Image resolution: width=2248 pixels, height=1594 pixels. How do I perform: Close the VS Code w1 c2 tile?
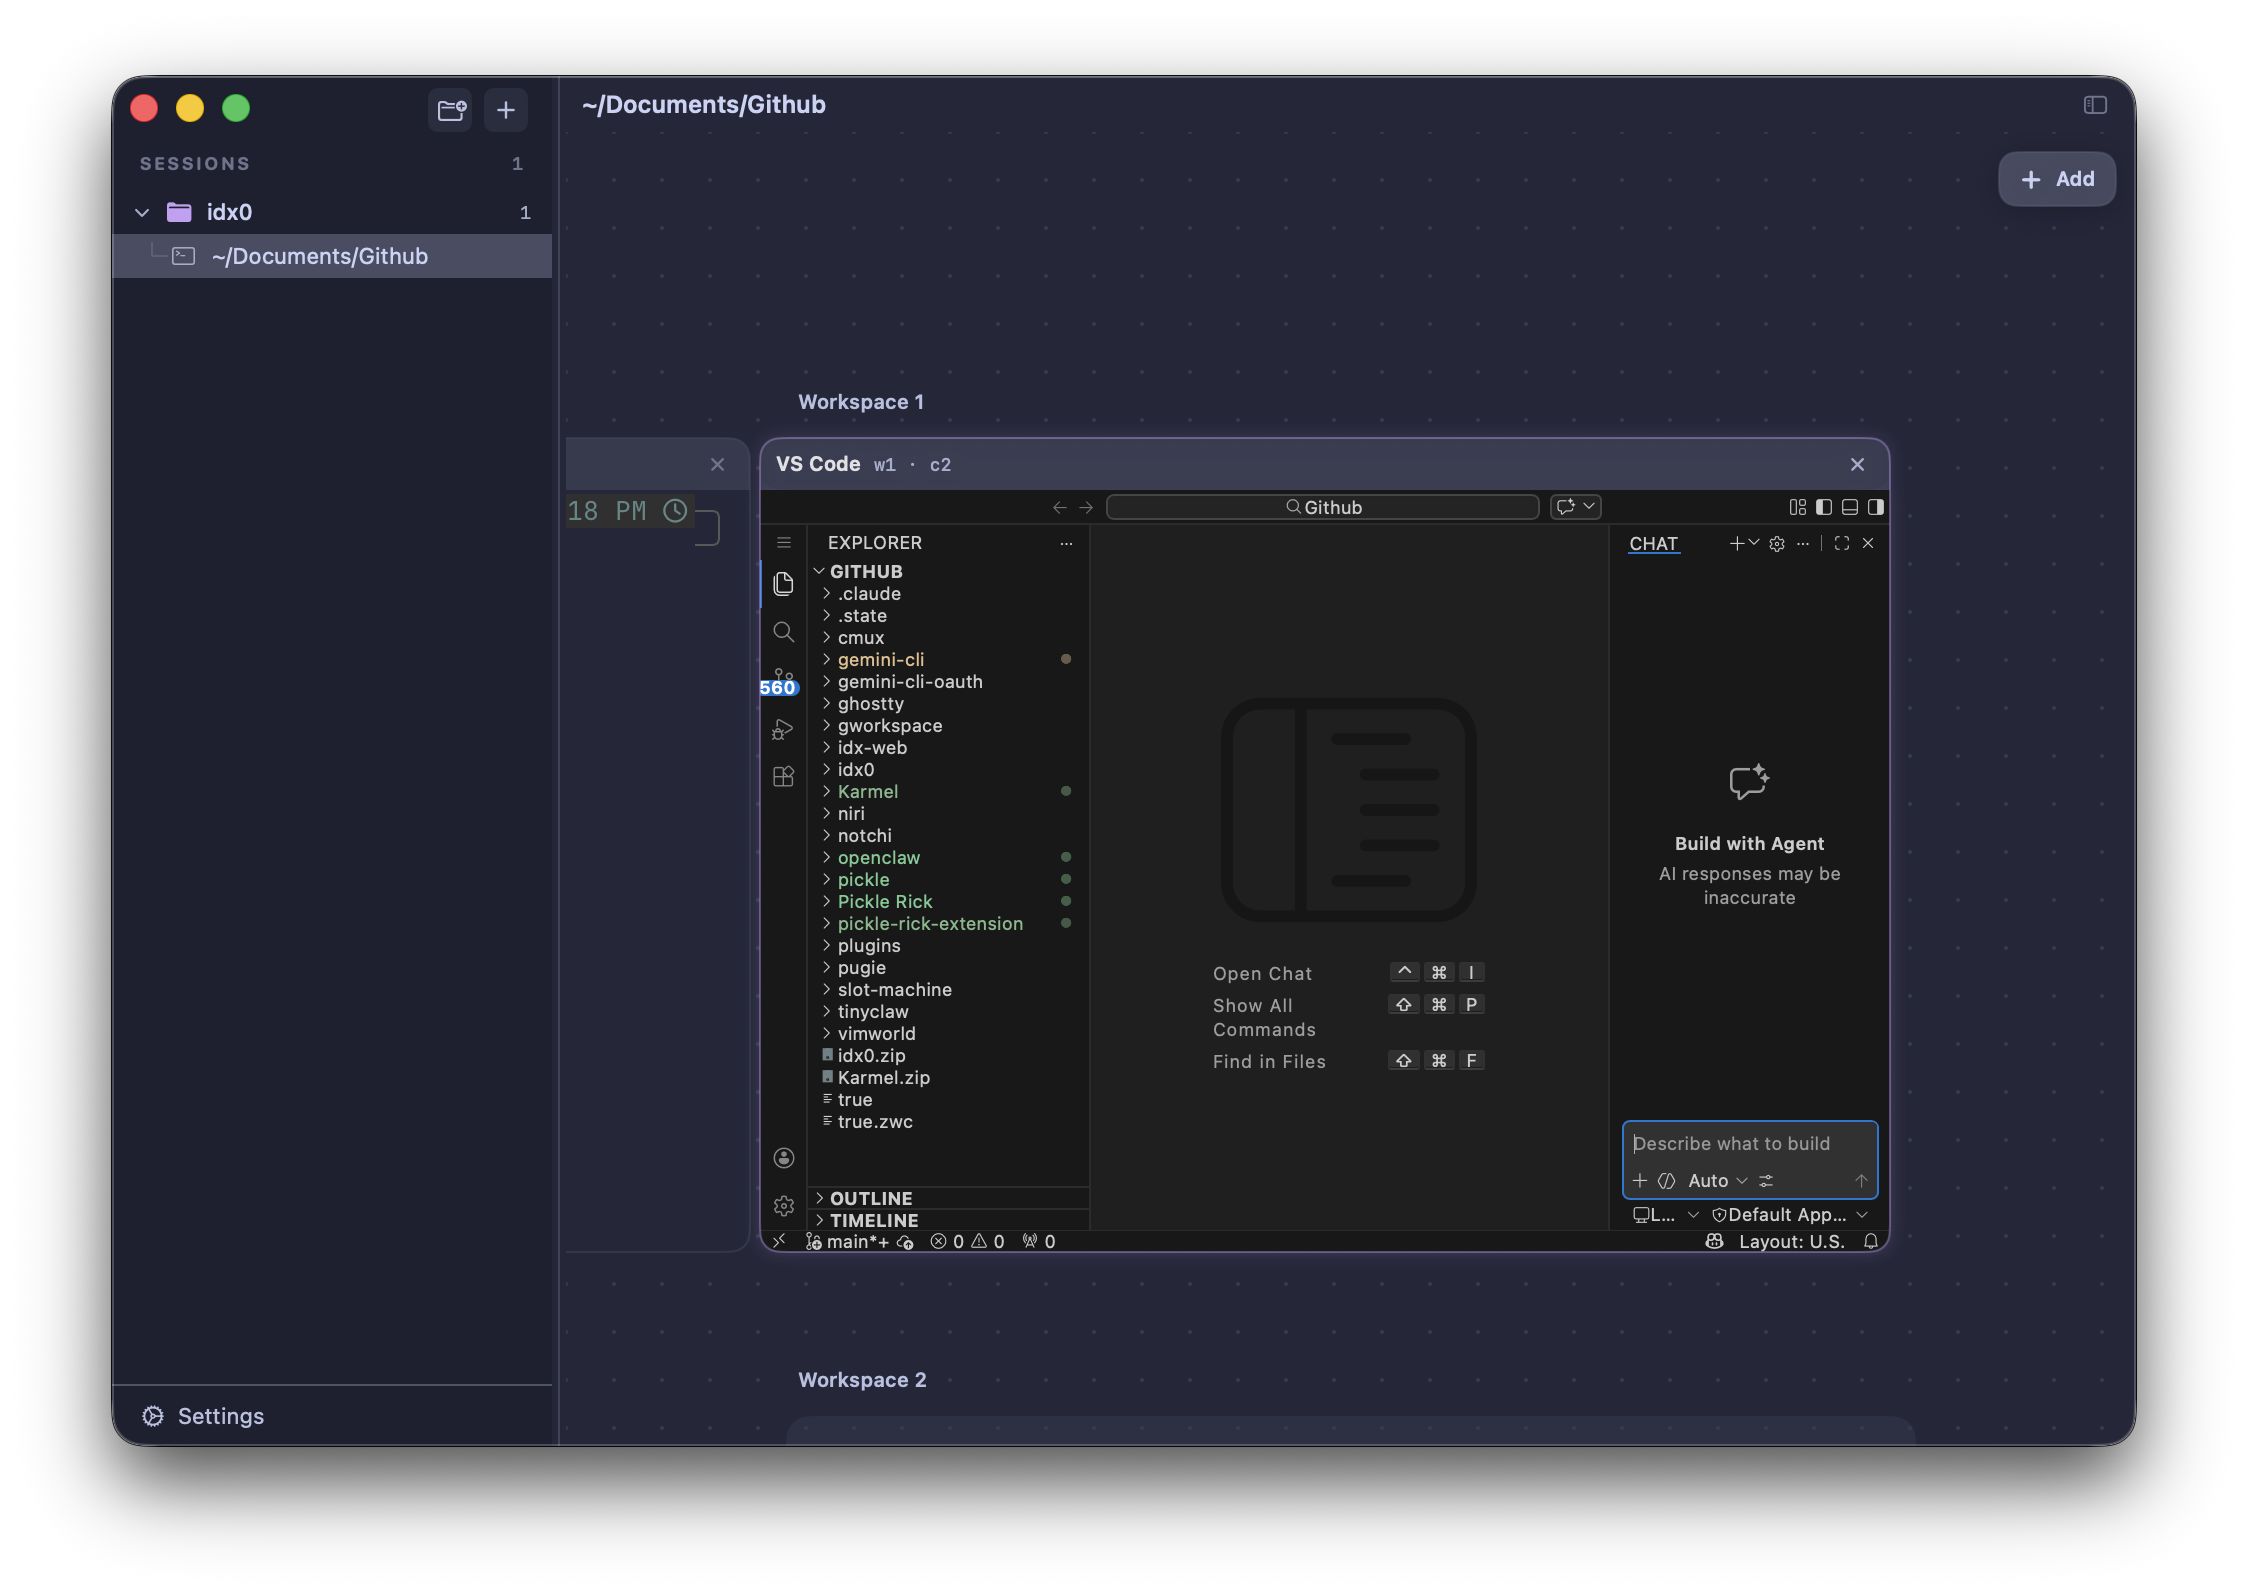(1857, 464)
